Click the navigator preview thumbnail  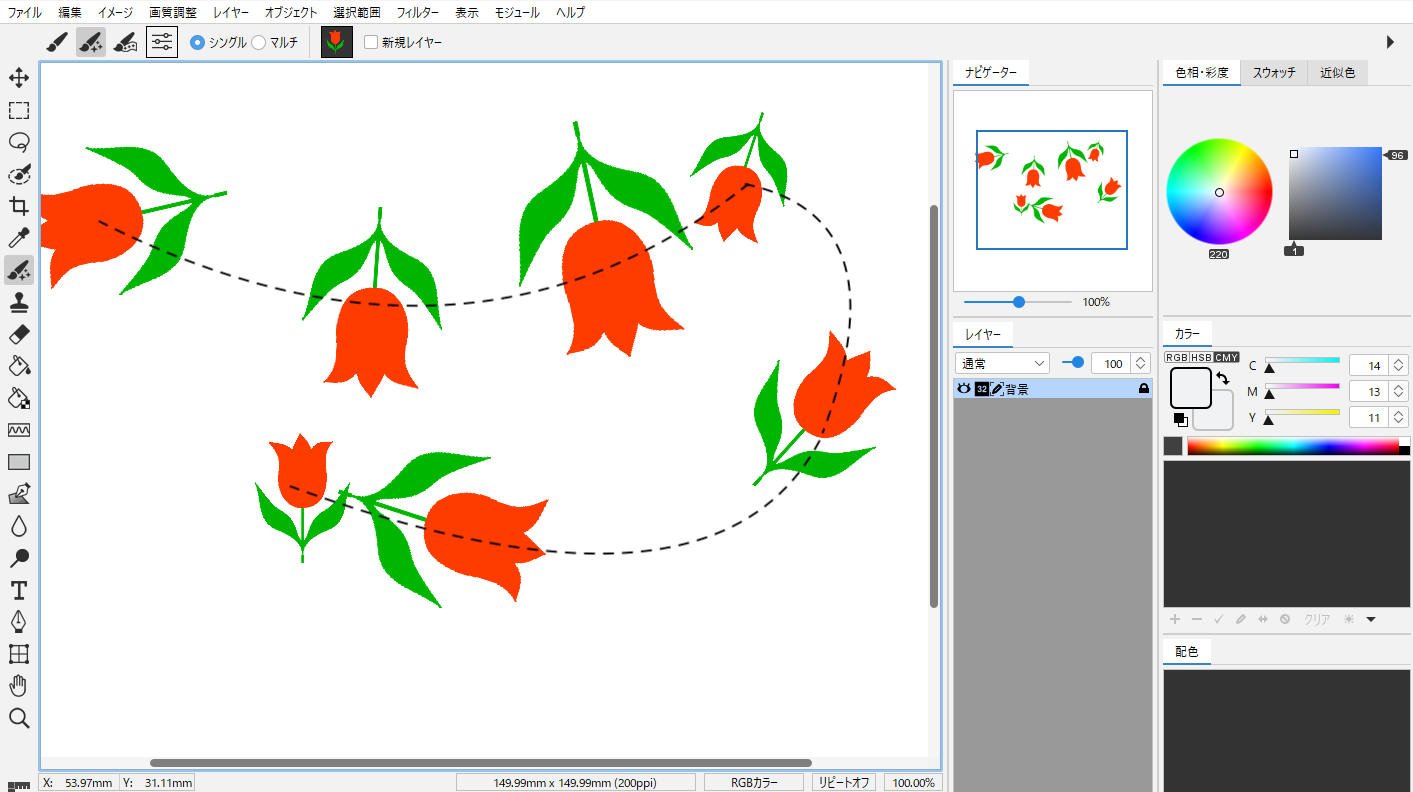(1052, 190)
